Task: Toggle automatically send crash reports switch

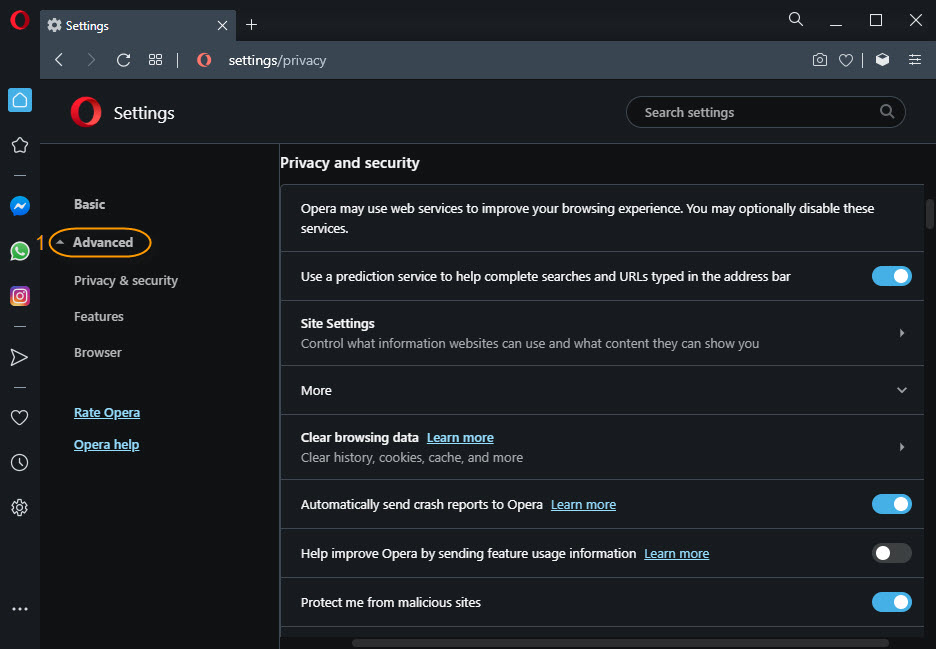Action: tap(891, 504)
